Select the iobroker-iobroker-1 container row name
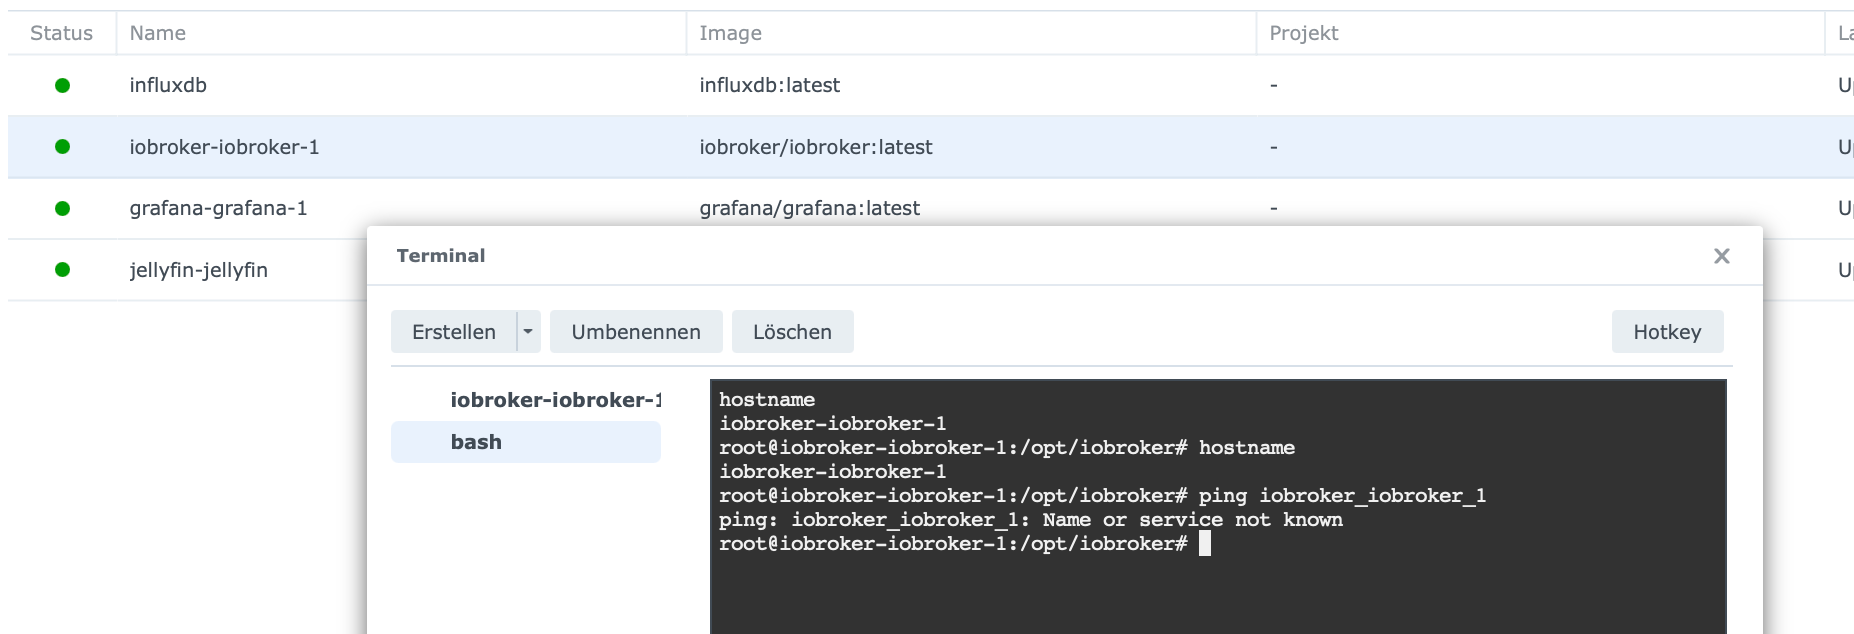 point(224,147)
